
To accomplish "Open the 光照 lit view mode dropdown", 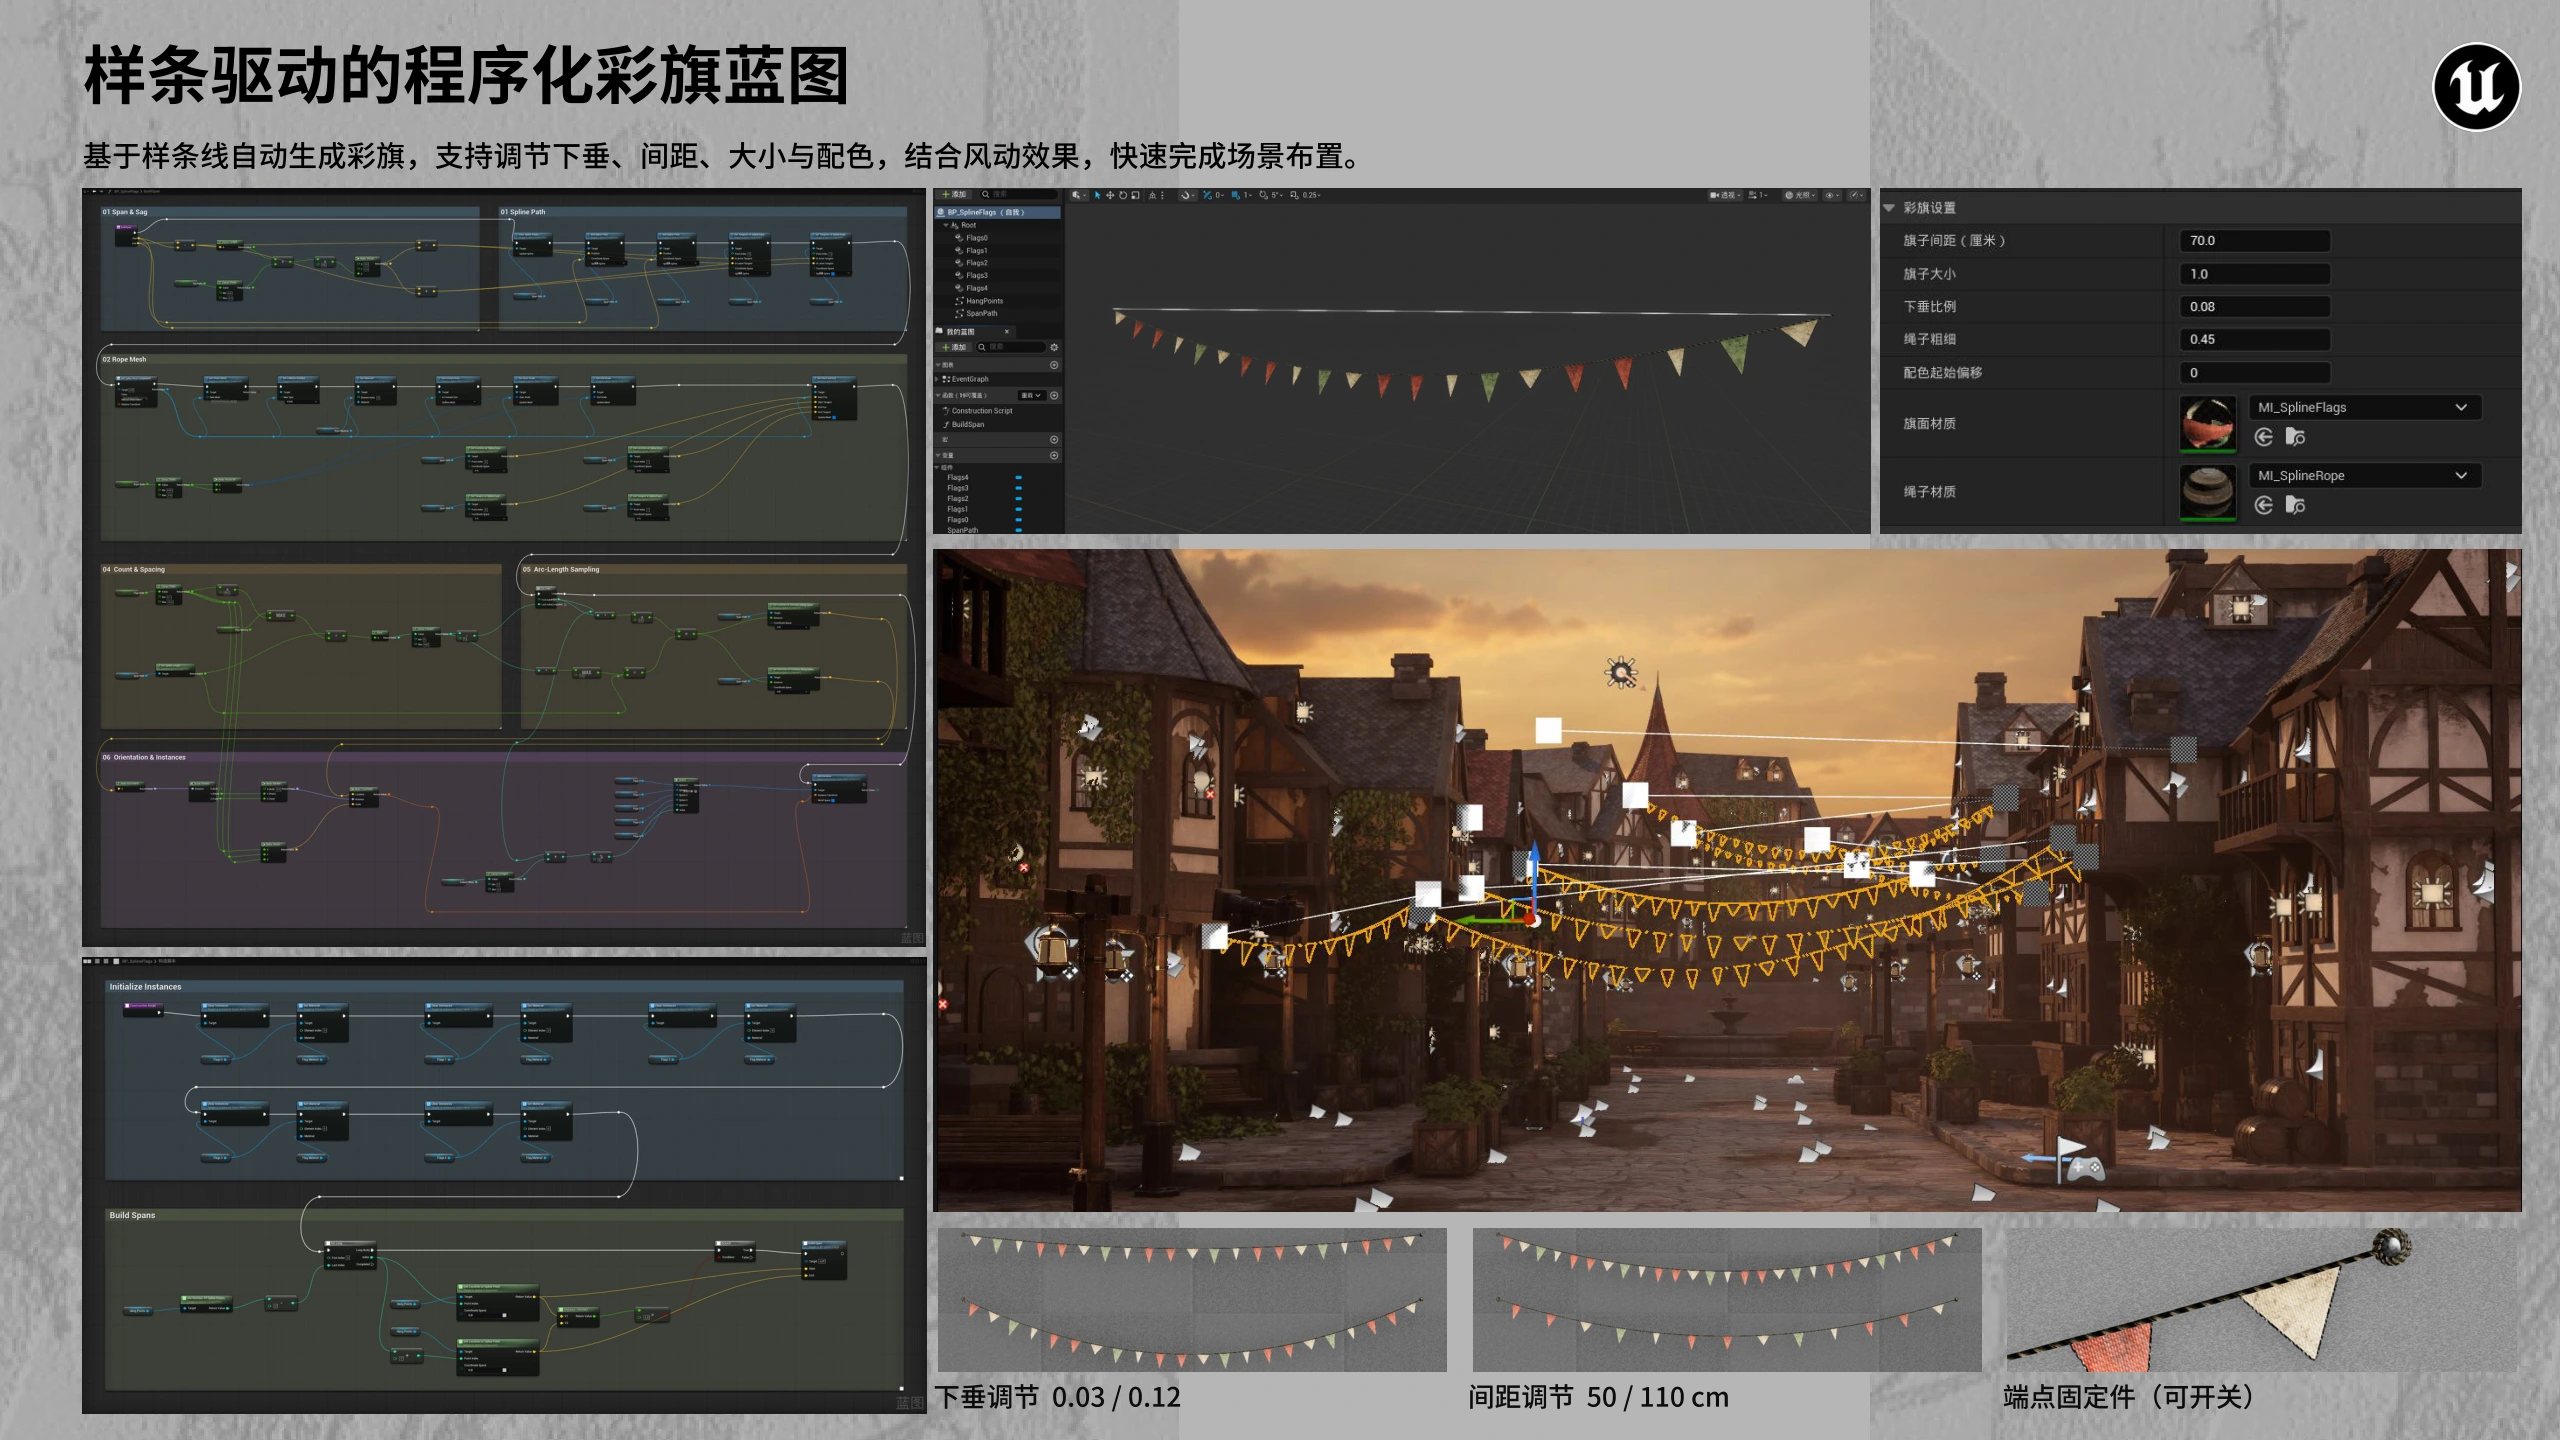I will pyautogui.click(x=1800, y=195).
